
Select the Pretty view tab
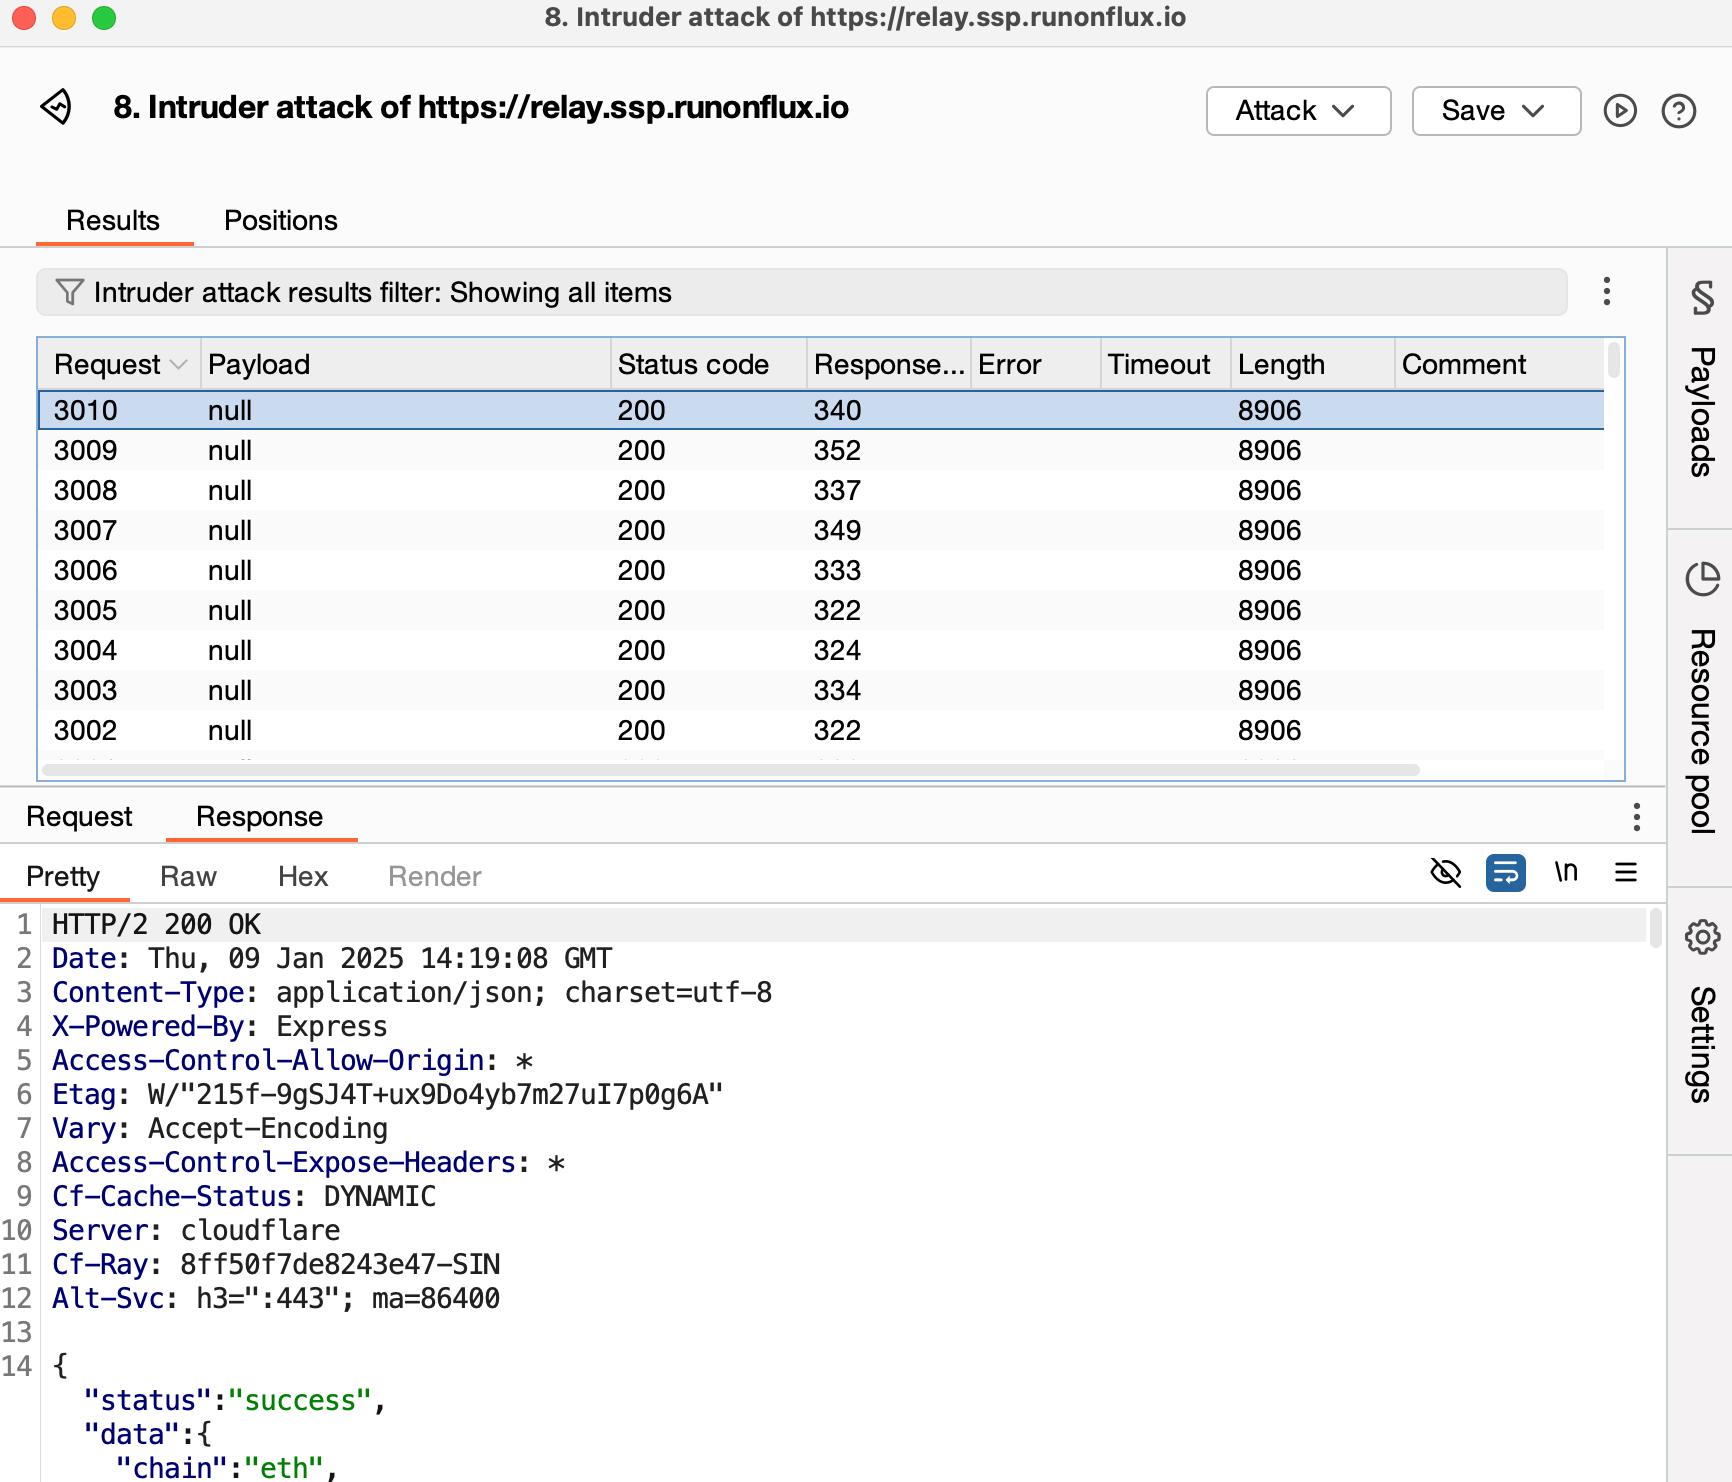[63, 876]
